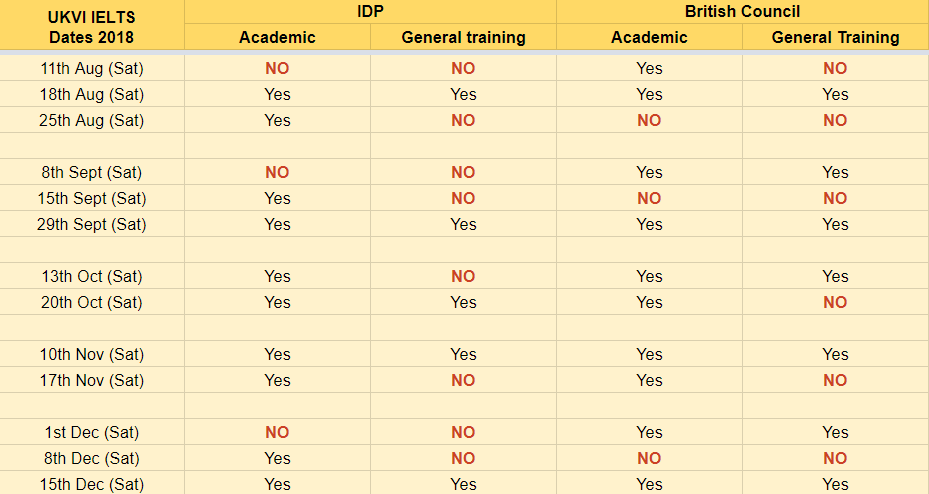This screenshot has width=929, height=494.
Task: Select the British Council column group header
Action: tap(742, 12)
